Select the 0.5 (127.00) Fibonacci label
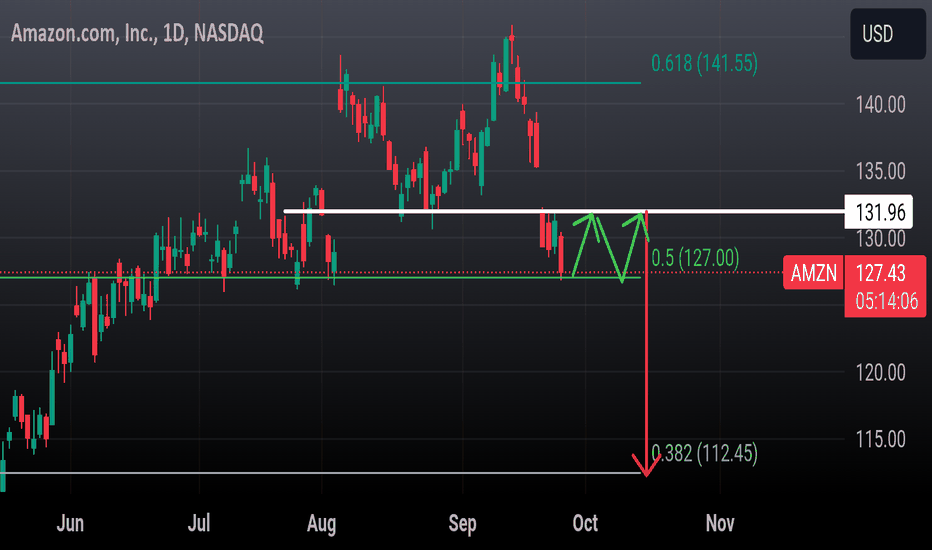 tap(695, 258)
